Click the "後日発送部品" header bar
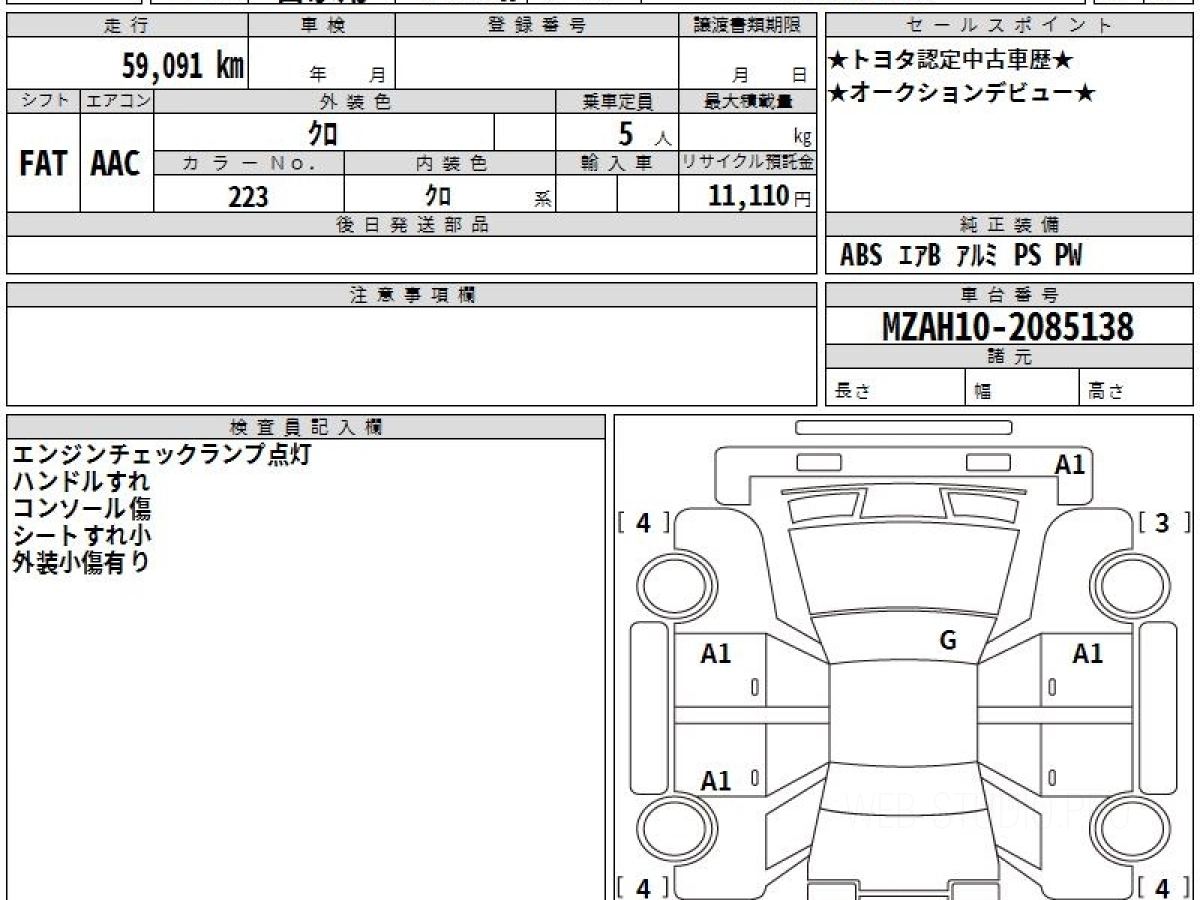 (x=412, y=225)
